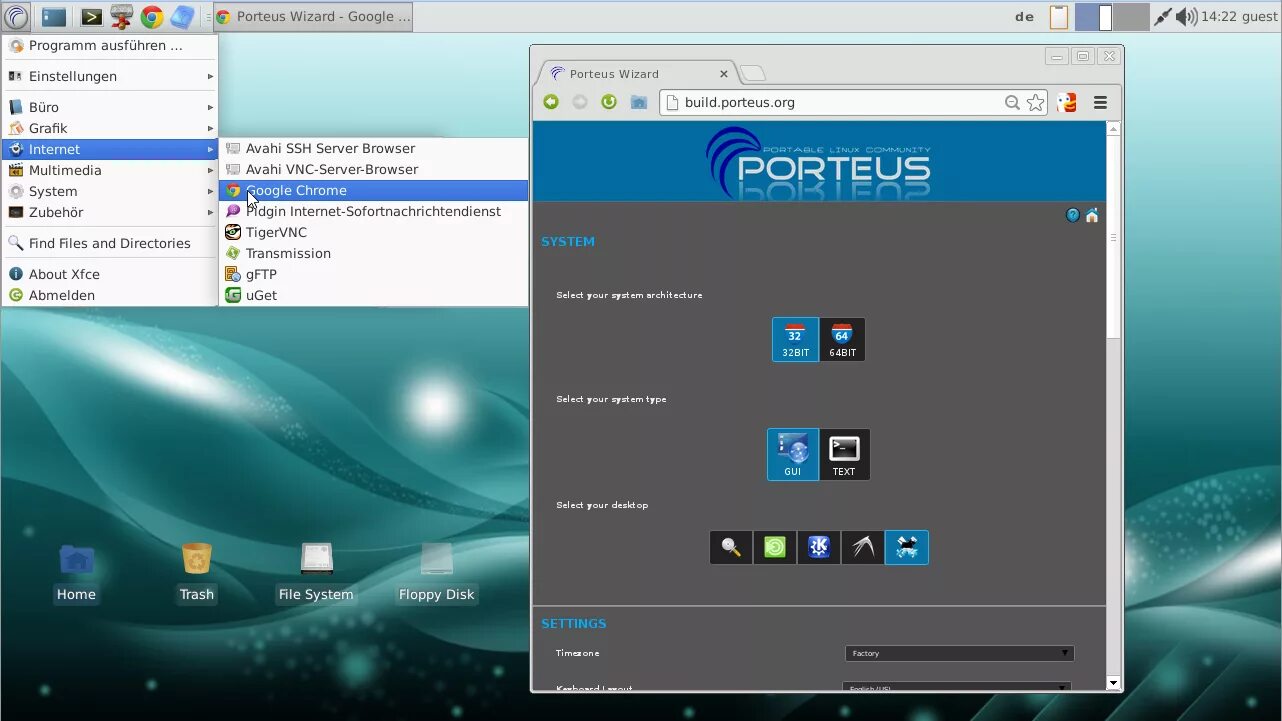Choose the GUI system type
Image resolution: width=1282 pixels, height=721 pixels.
point(793,455)
